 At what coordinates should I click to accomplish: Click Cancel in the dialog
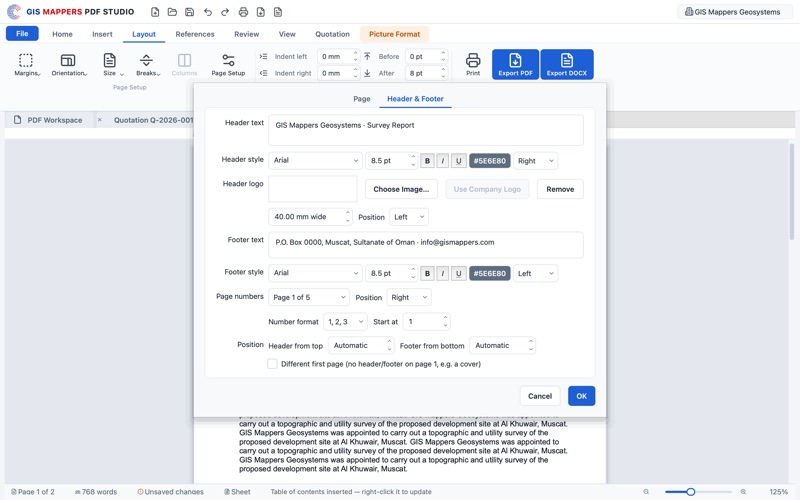coord(540,396)
